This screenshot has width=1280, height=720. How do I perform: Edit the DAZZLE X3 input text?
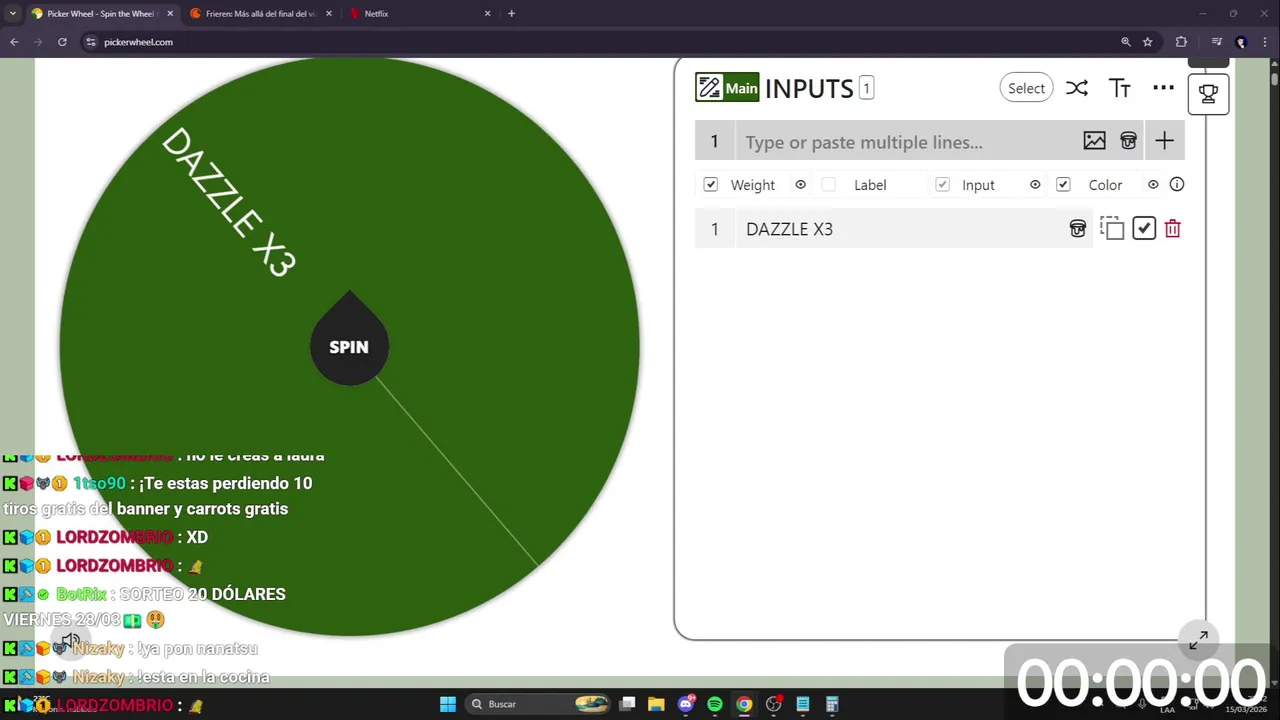[x=900, y=229]
